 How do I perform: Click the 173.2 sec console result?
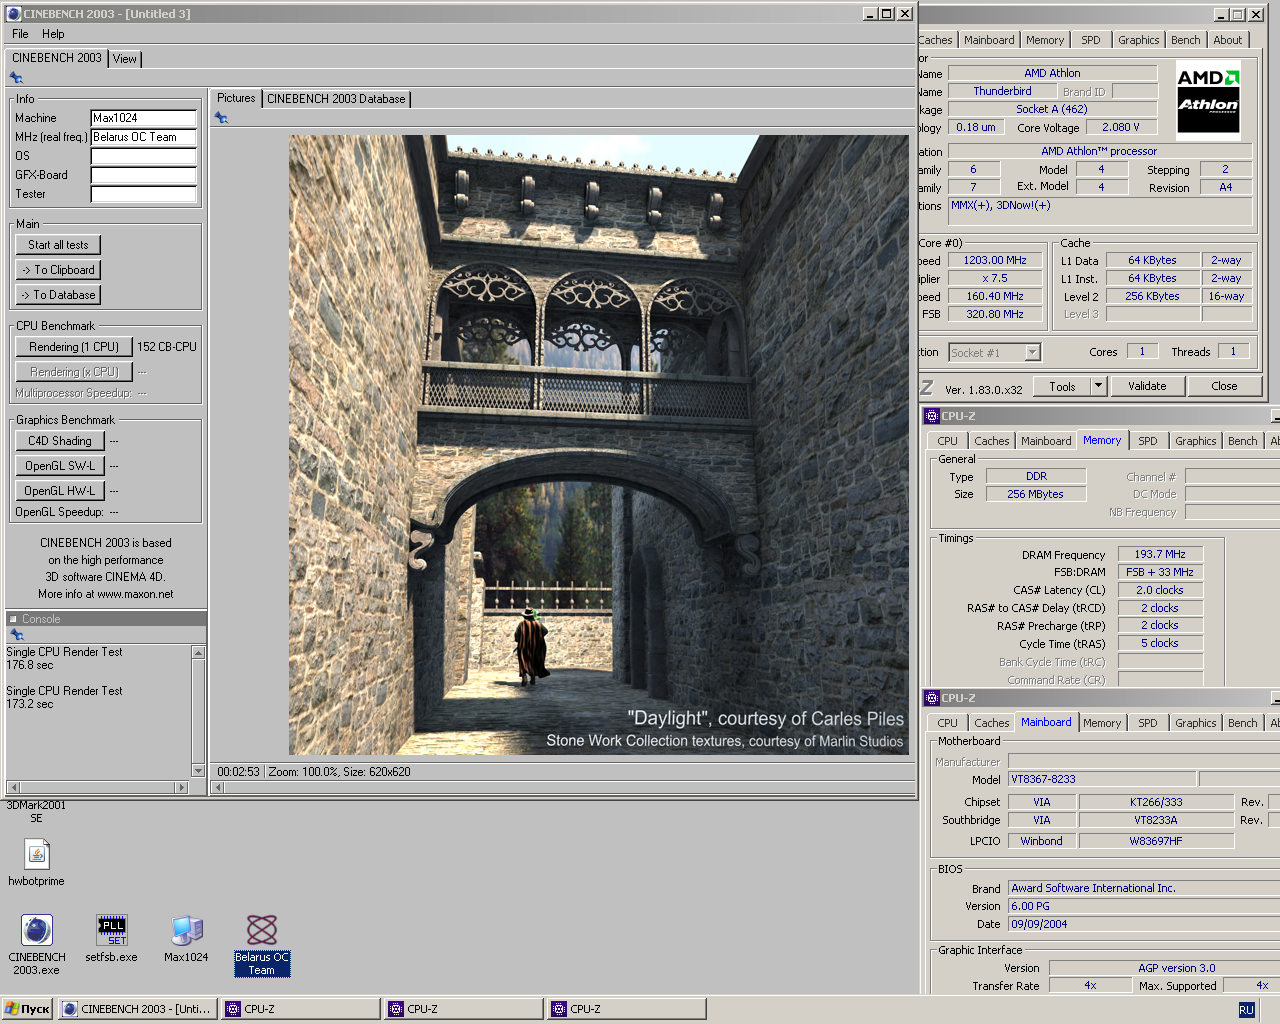tap(30, 704)
